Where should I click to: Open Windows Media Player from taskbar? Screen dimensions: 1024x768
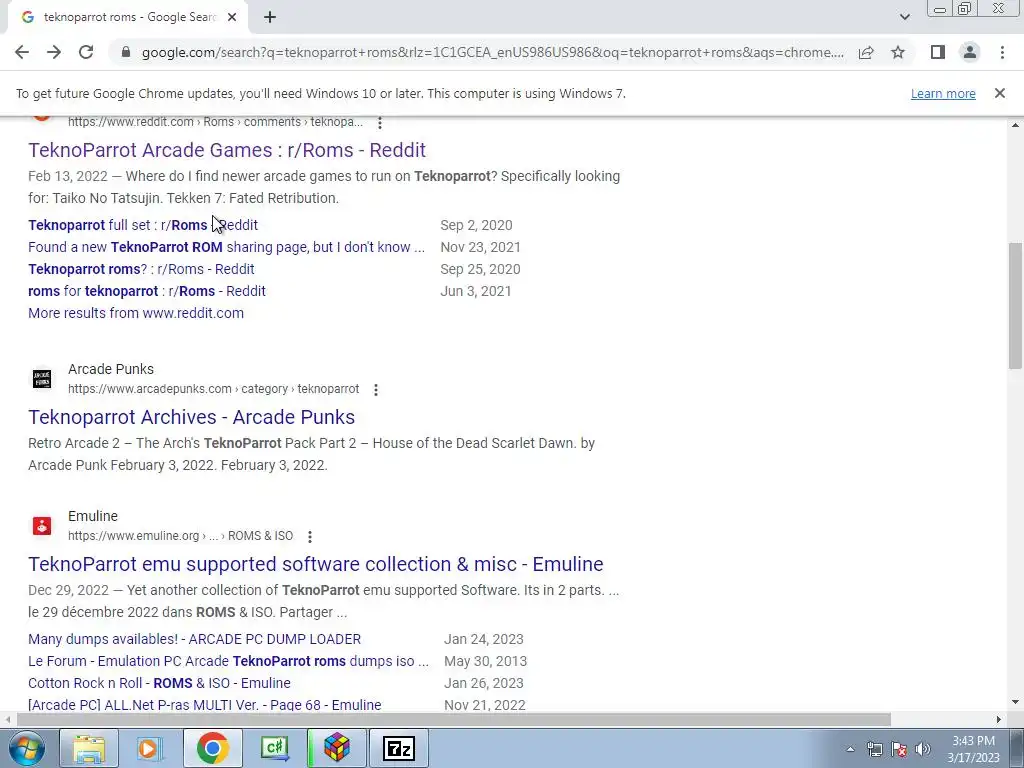(x=150, y=748)
